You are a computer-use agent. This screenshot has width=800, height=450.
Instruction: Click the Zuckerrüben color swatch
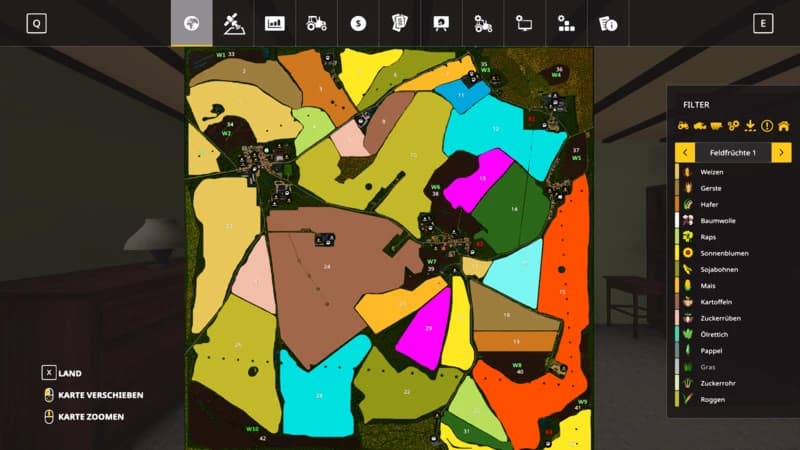[x=677, y=318]
